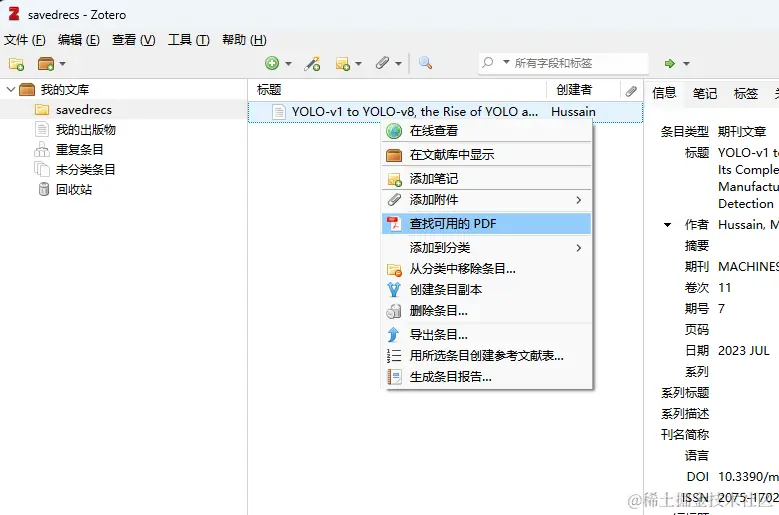Choose 在线查看 from the context menu
The height and width of the screenshot is (515, 779).
click(x=487, y=131)
